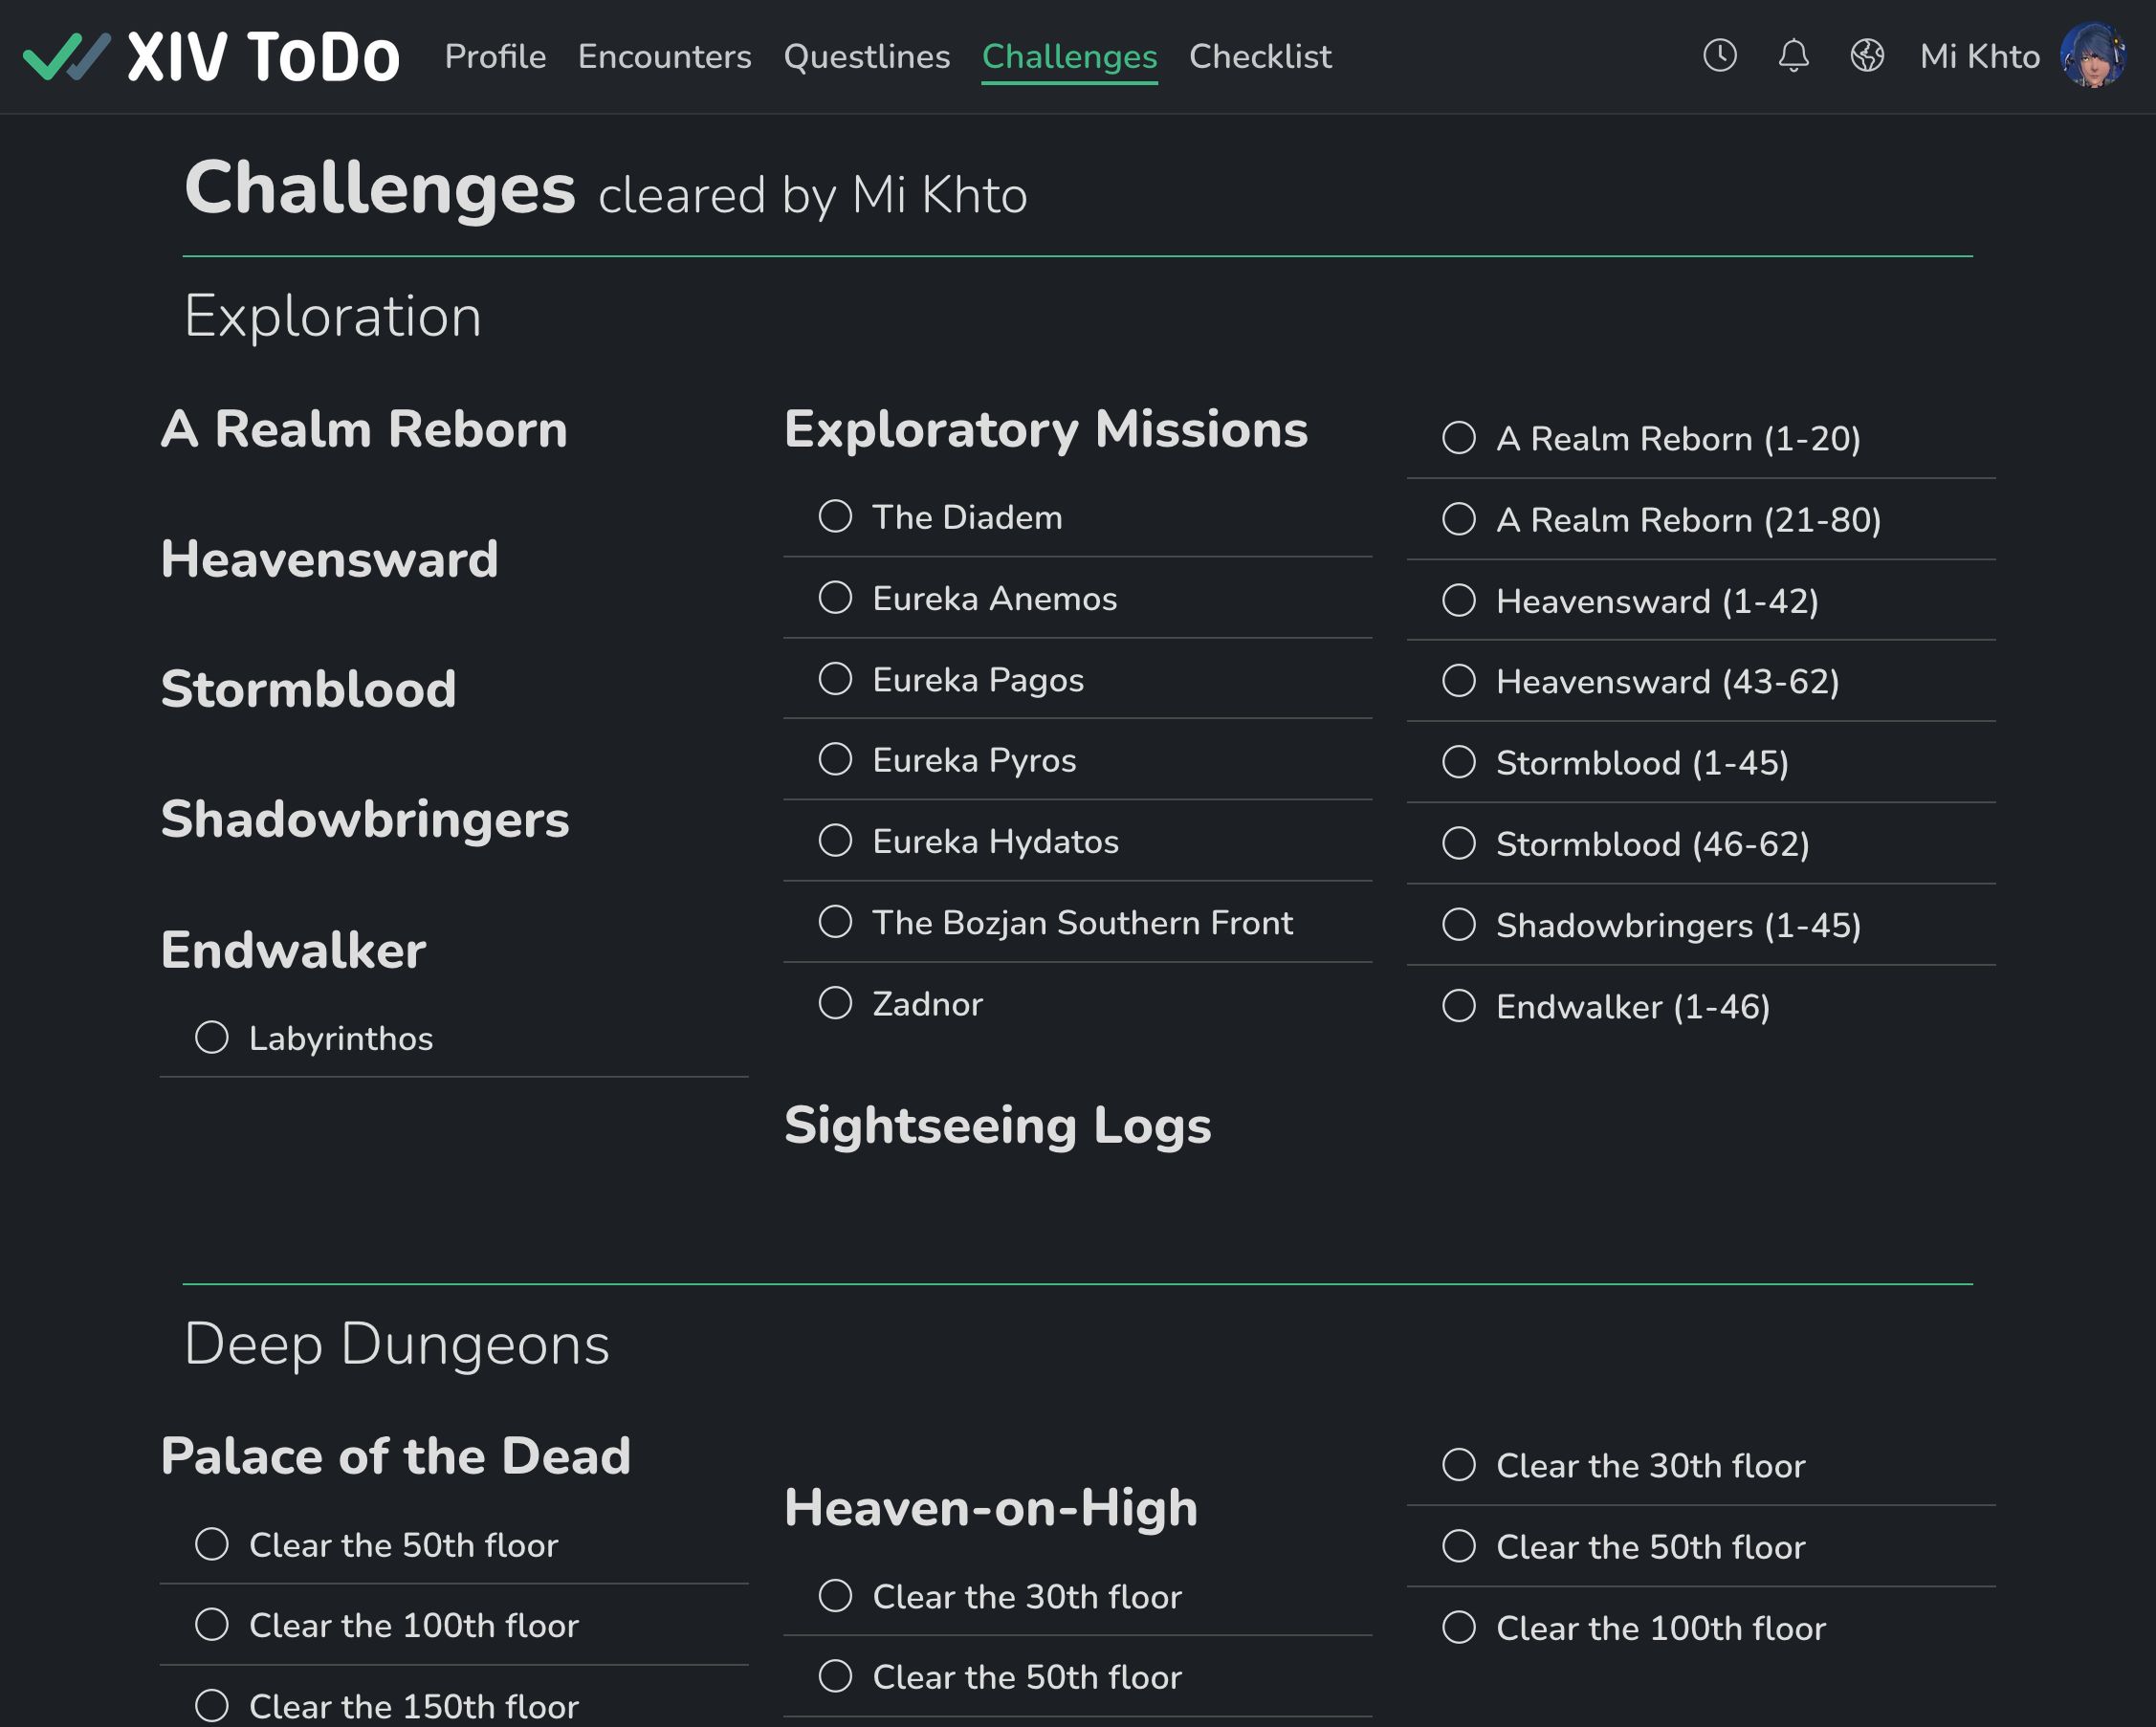Navigate to Profile section icon
Viewport: 2156px width, 1727px height.
tap(495, 56)
